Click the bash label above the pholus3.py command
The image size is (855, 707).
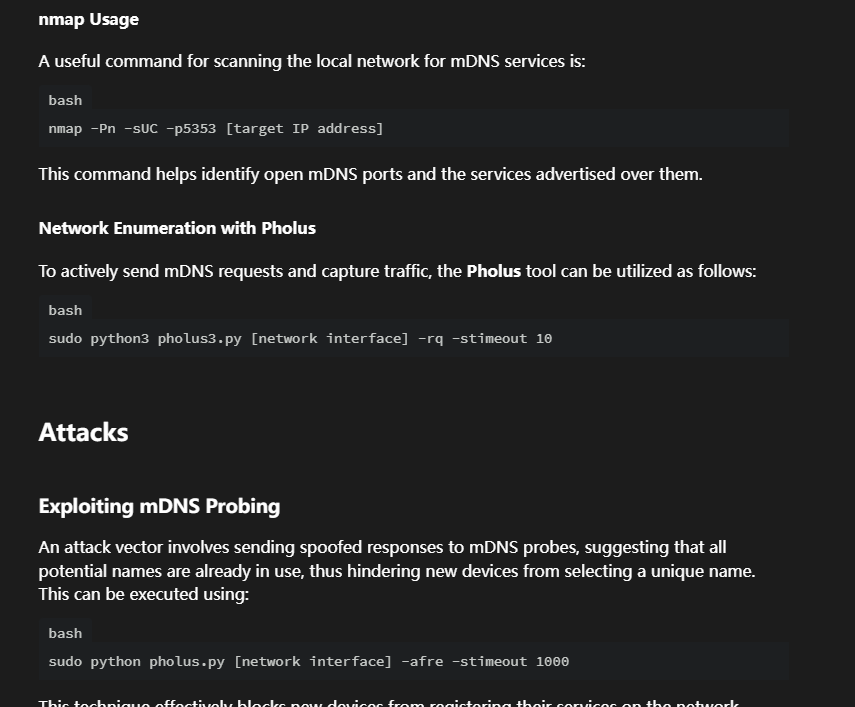pyautogui.click(x=65, y=310)
